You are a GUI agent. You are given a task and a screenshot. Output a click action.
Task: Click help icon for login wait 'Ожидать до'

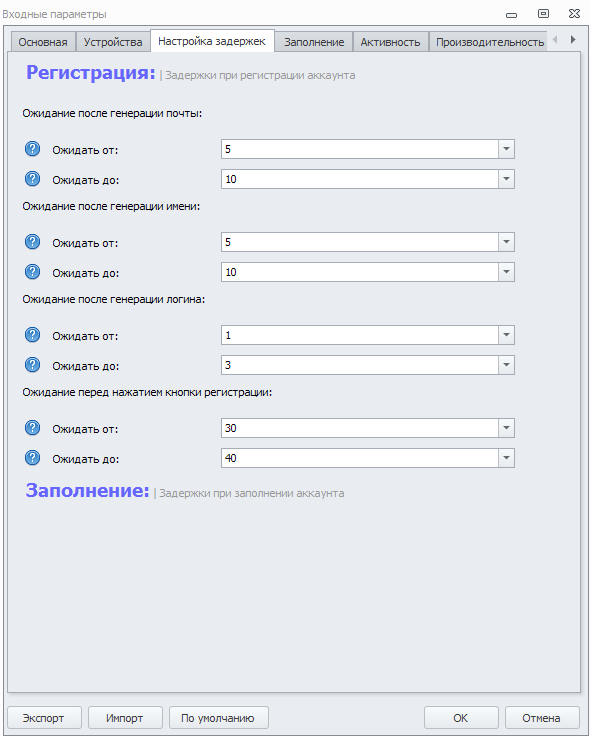(x=32, y=365)
